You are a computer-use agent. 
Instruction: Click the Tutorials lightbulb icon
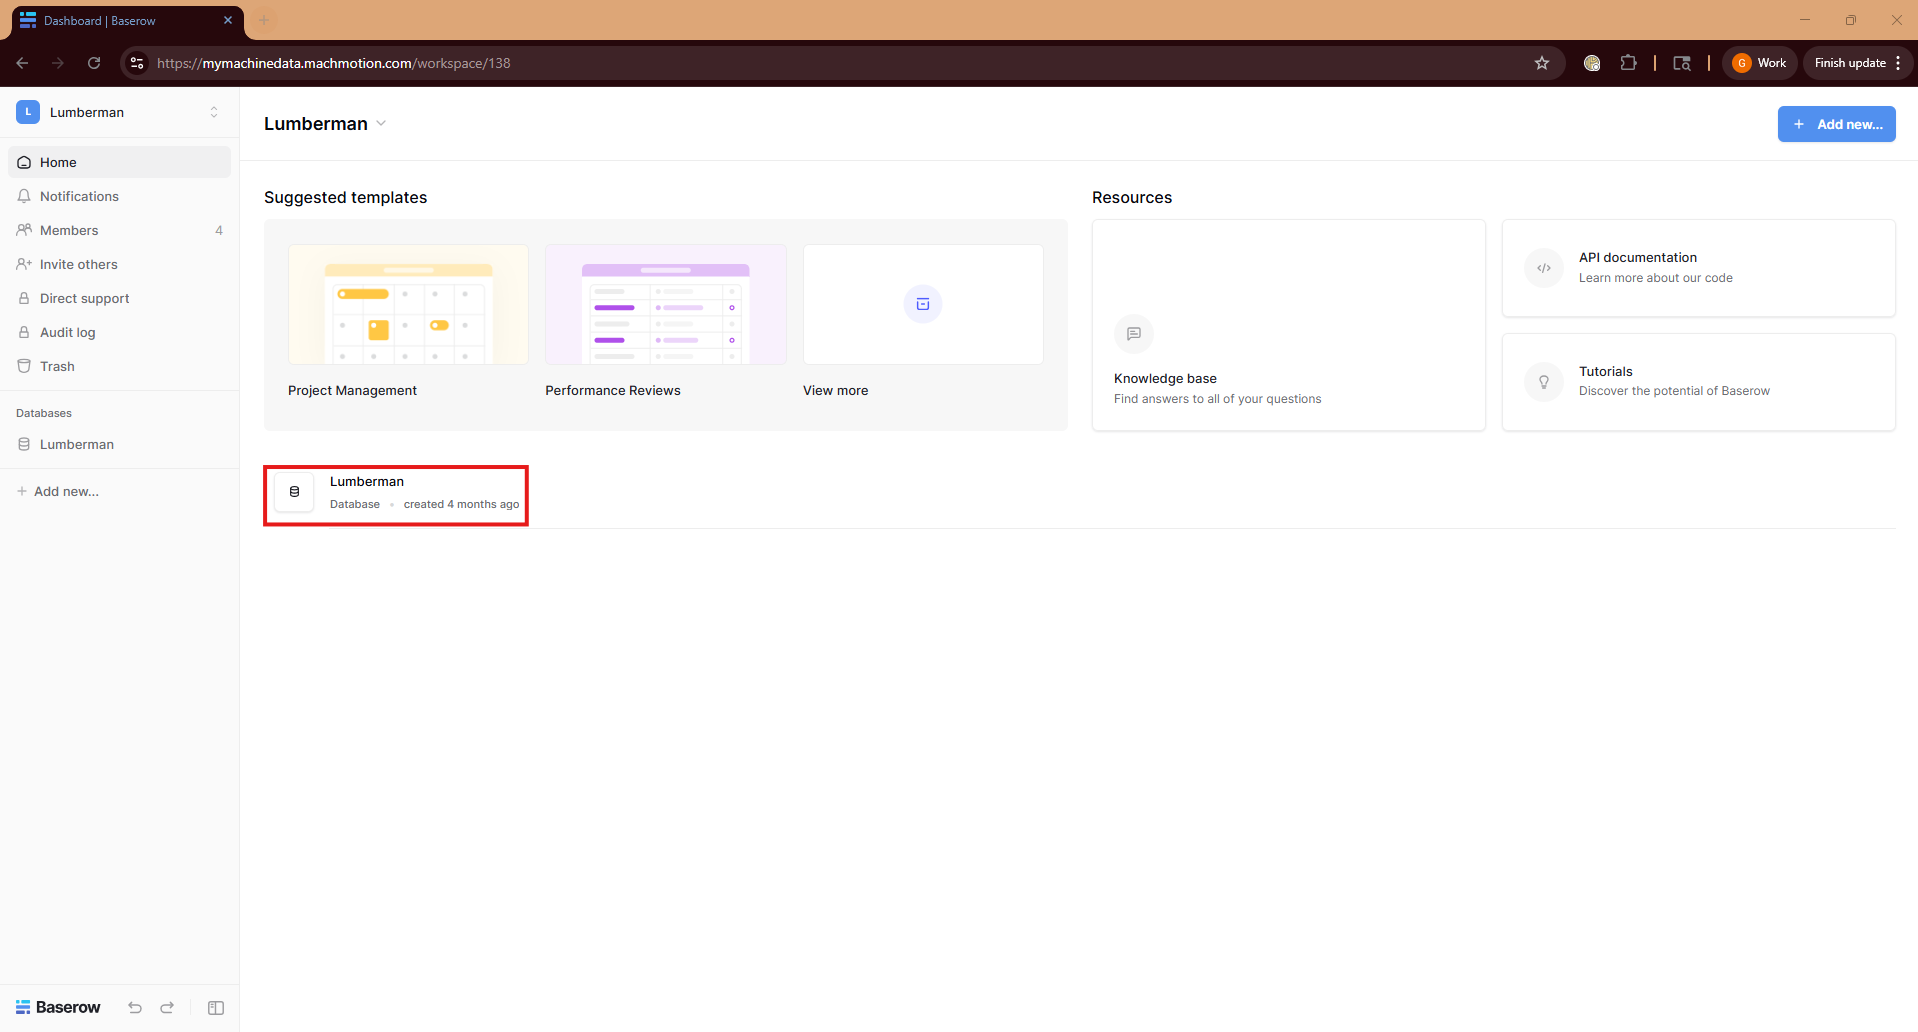pyautogui.click(x=1544, y=382)
